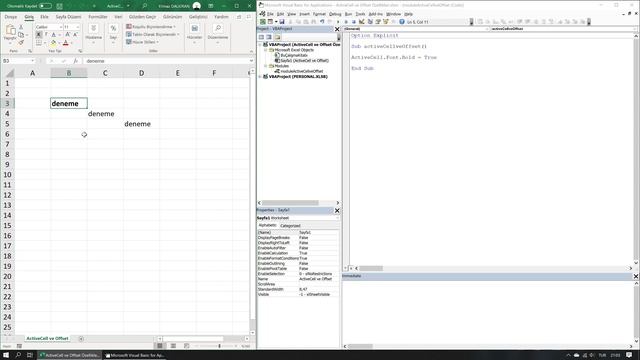Open Hücre Stilleri menu
This screenshot has height=360, width=640.
tap(142, 42)
